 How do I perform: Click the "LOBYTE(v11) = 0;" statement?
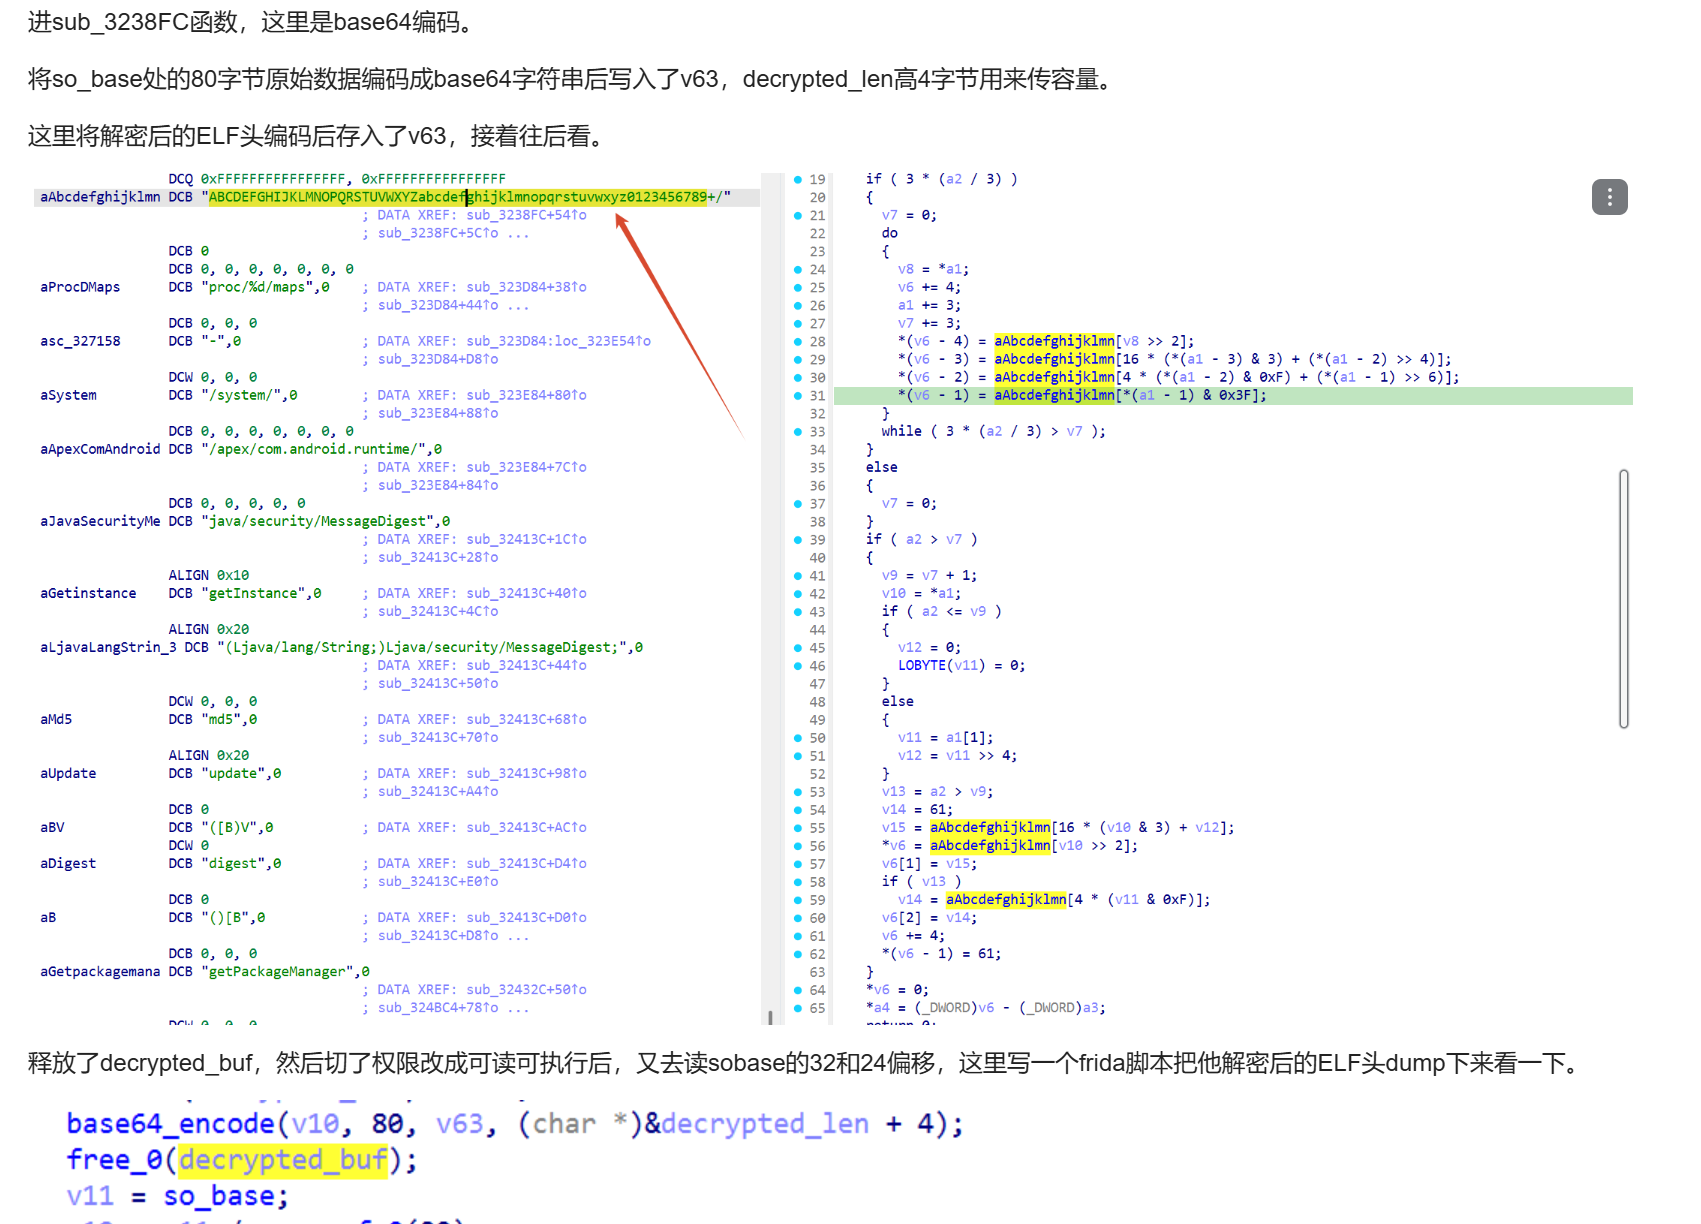pos(961,665)
